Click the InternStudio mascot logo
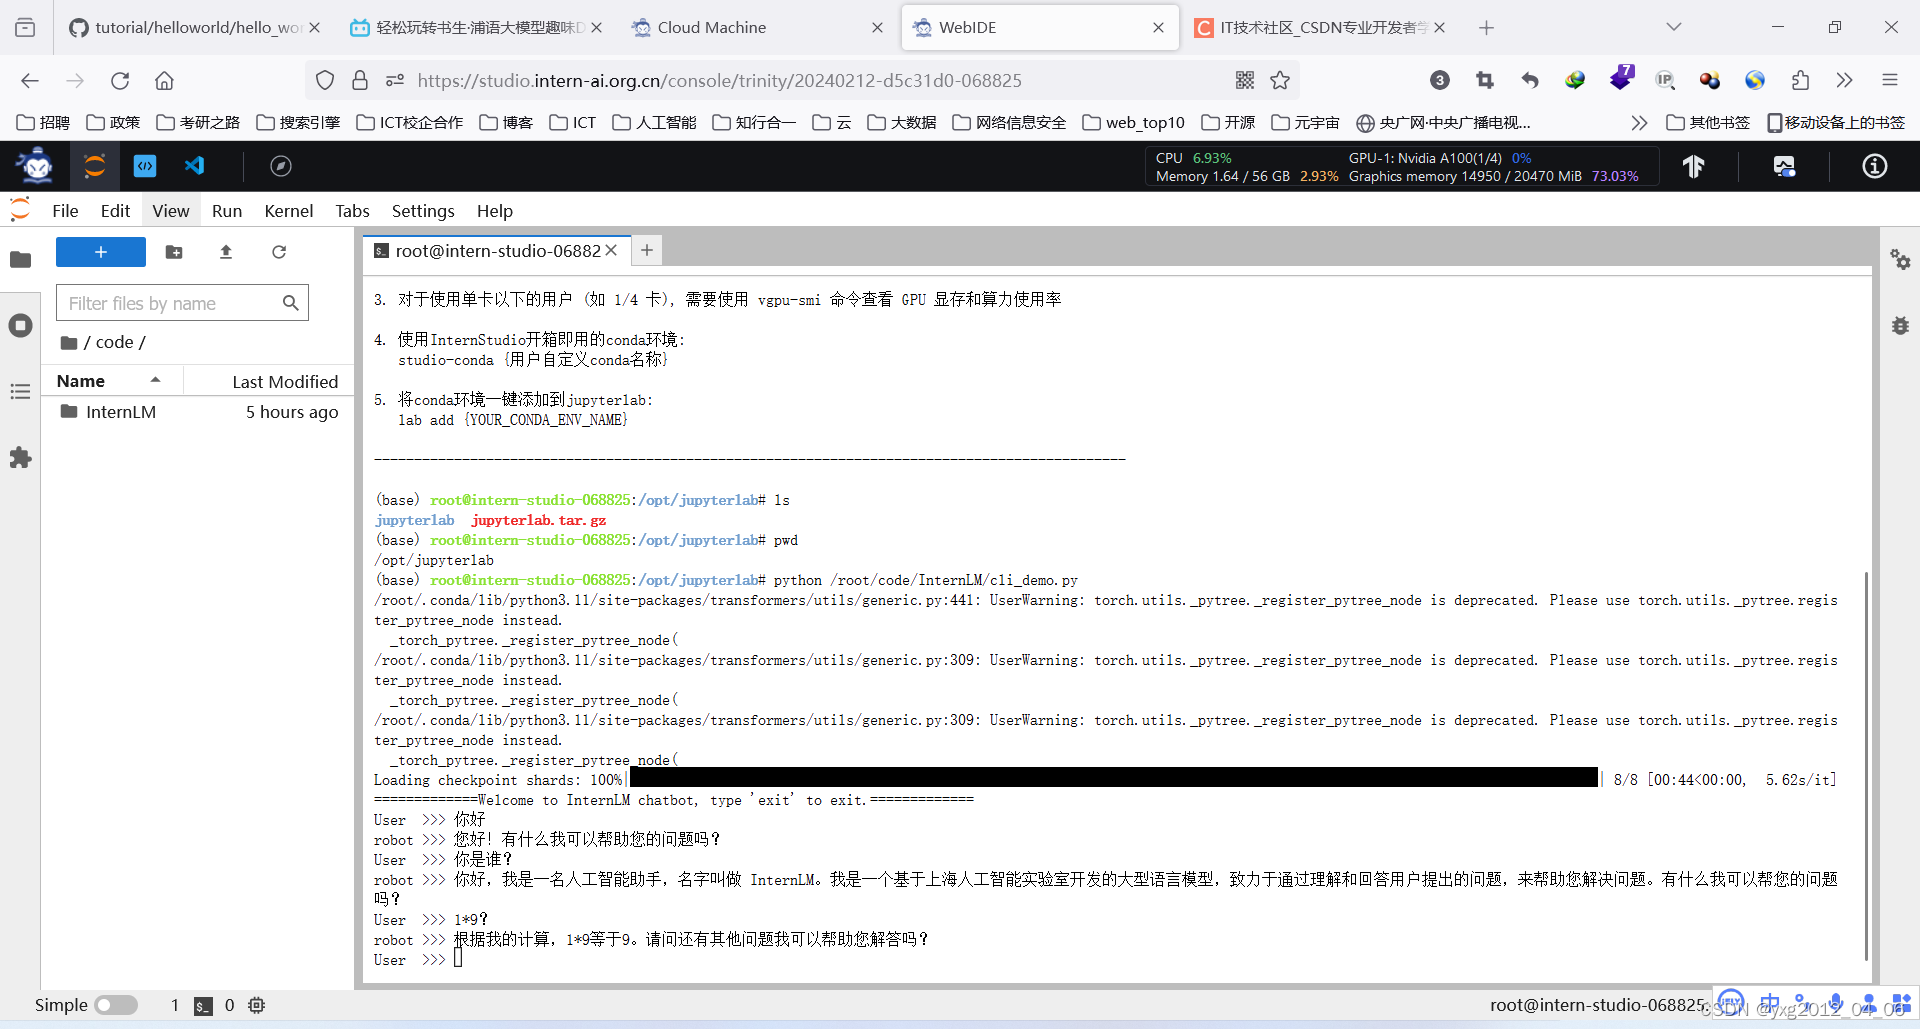The height and width of the screenshot is (1029, 1920). point(36,166)
